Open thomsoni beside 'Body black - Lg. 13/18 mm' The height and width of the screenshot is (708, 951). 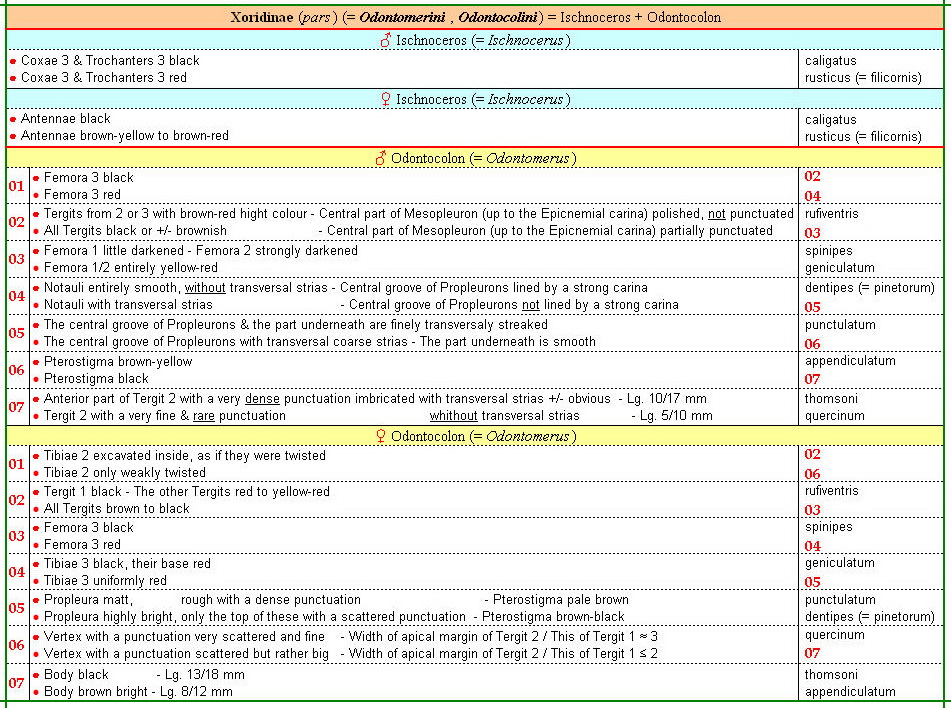(x=830, y=675)
